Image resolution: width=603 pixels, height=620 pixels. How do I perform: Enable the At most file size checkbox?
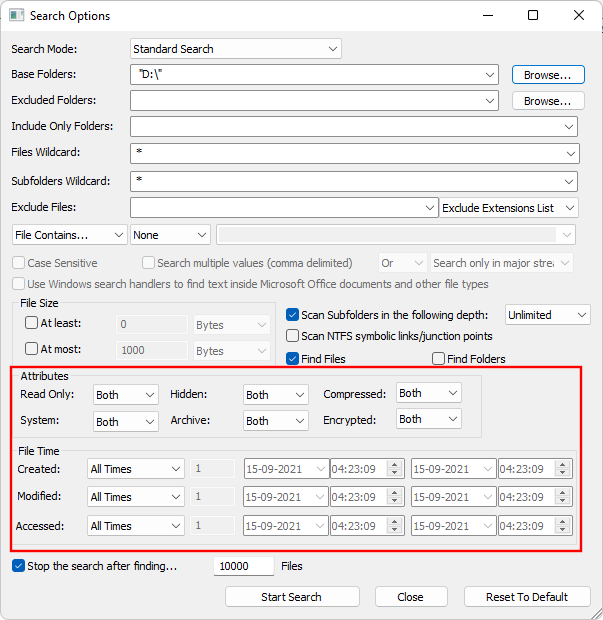click(x=32, y=349)
